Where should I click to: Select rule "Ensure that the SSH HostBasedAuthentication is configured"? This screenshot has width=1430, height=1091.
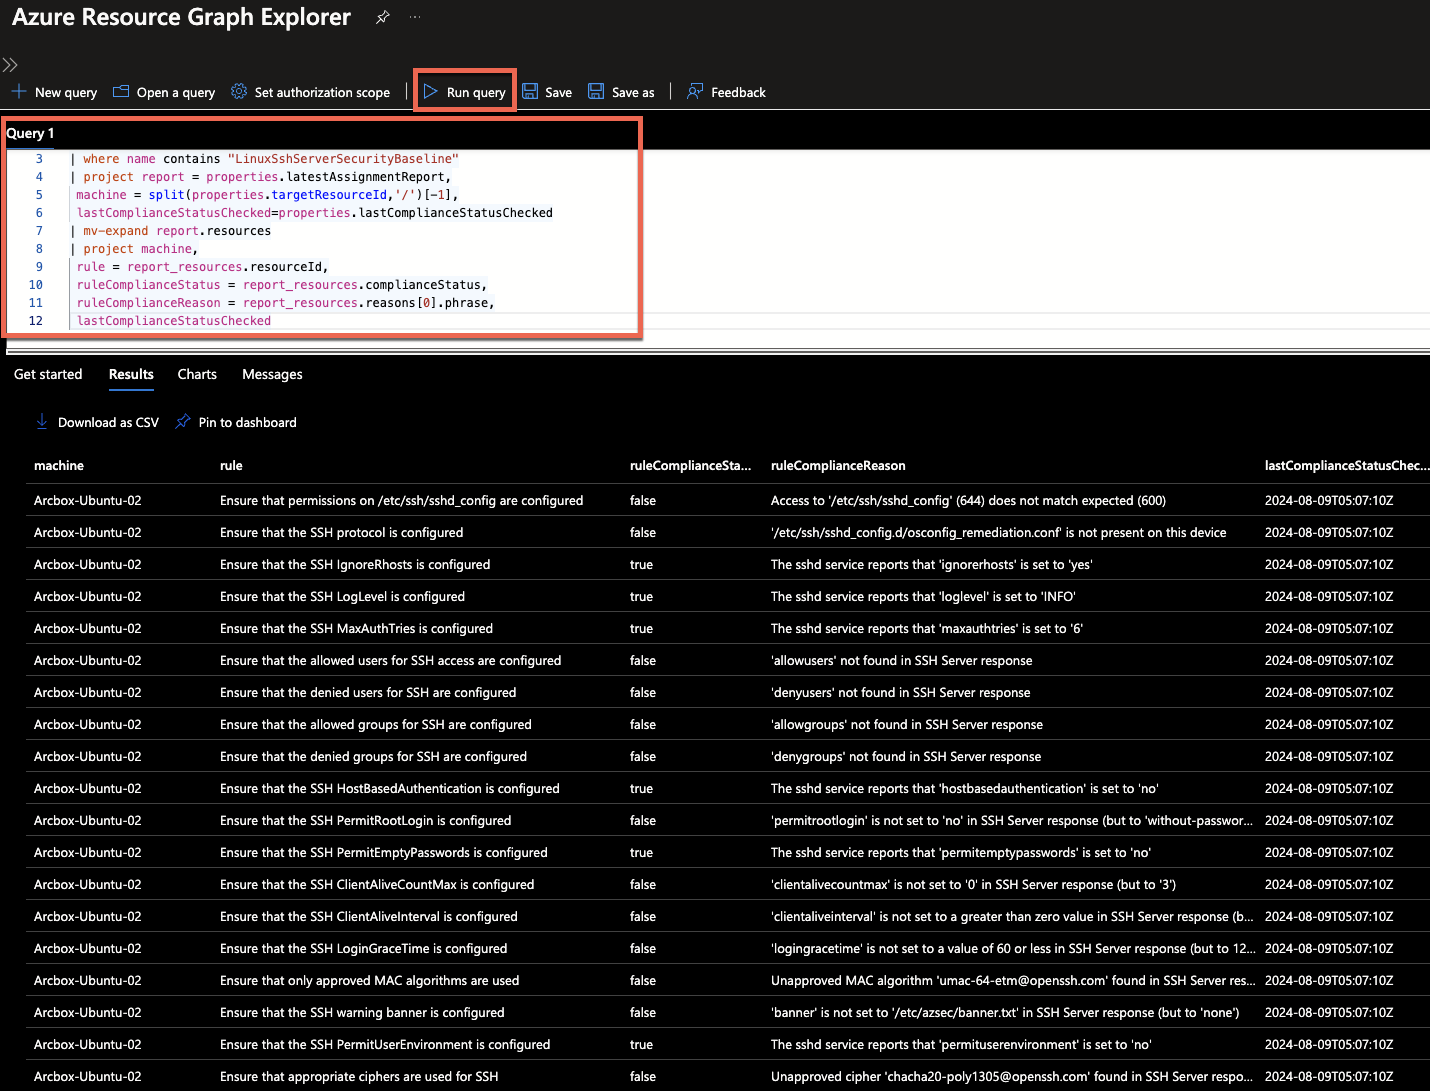(390, 789)
